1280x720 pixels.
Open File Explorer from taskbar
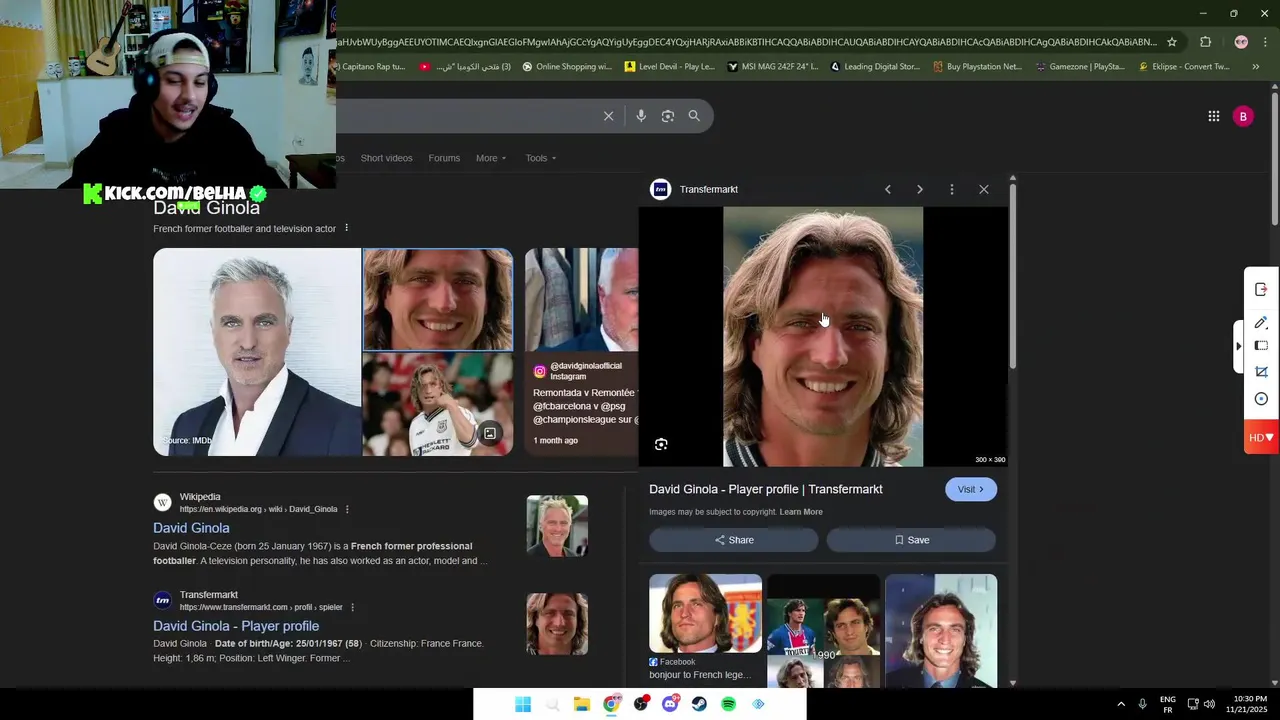click(582, 704)
